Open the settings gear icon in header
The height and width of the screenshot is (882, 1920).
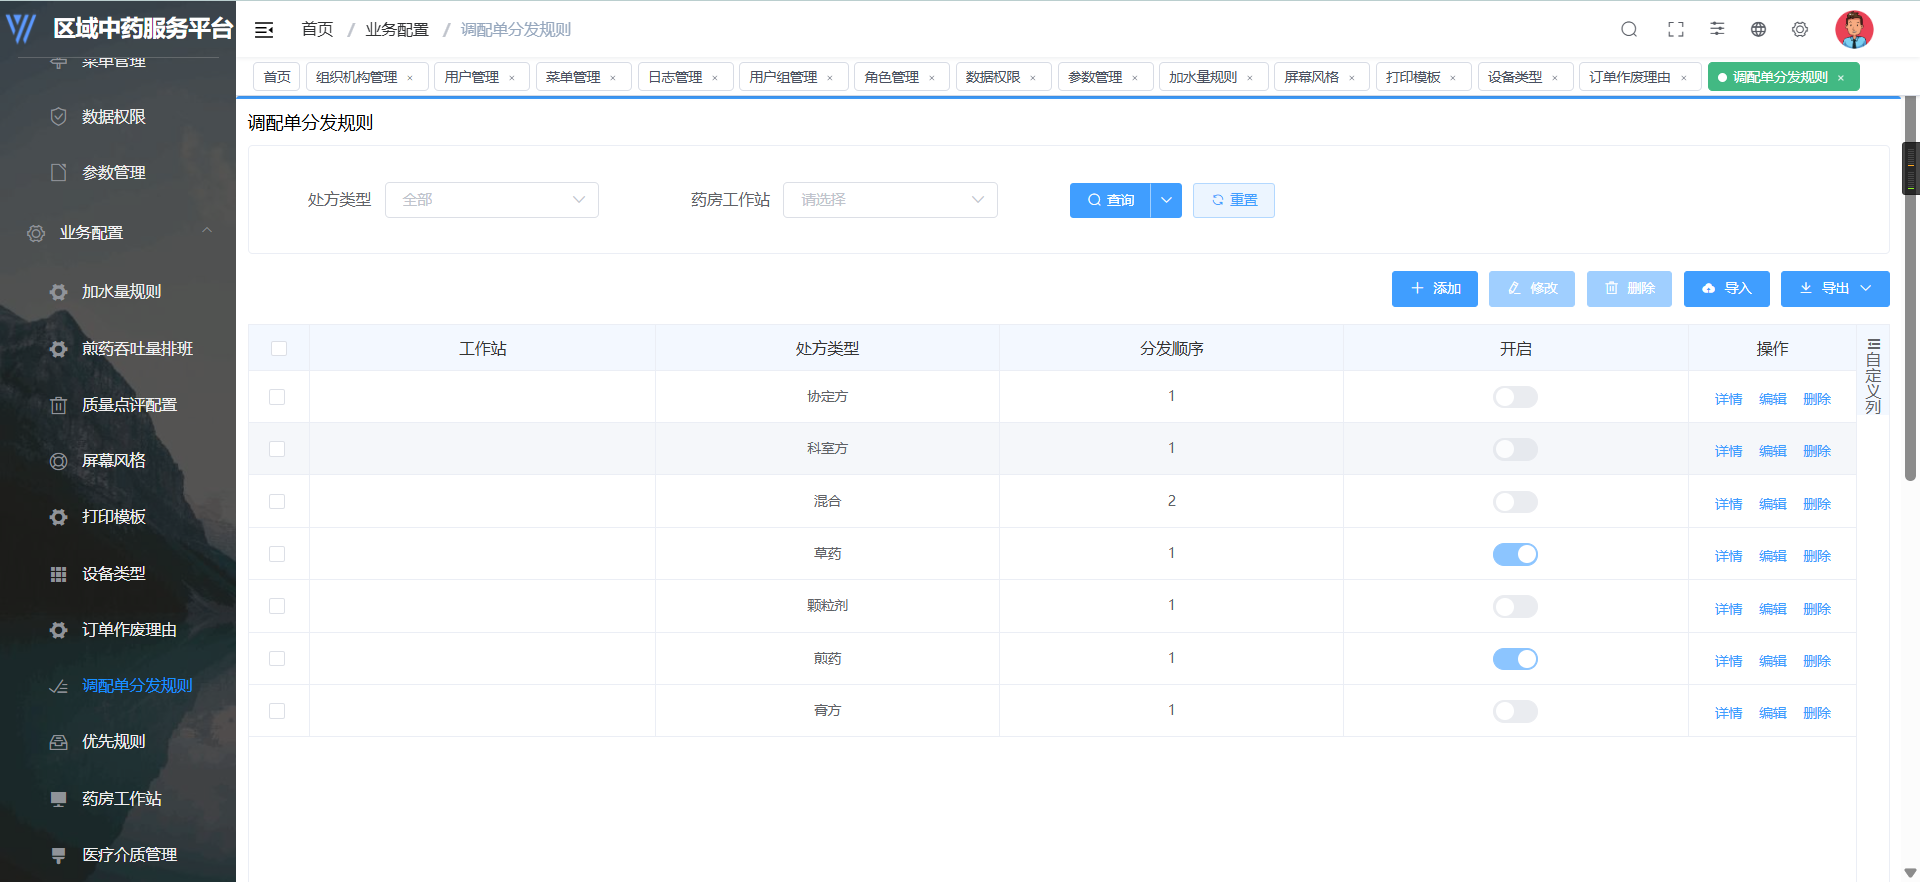point(1800,29)
